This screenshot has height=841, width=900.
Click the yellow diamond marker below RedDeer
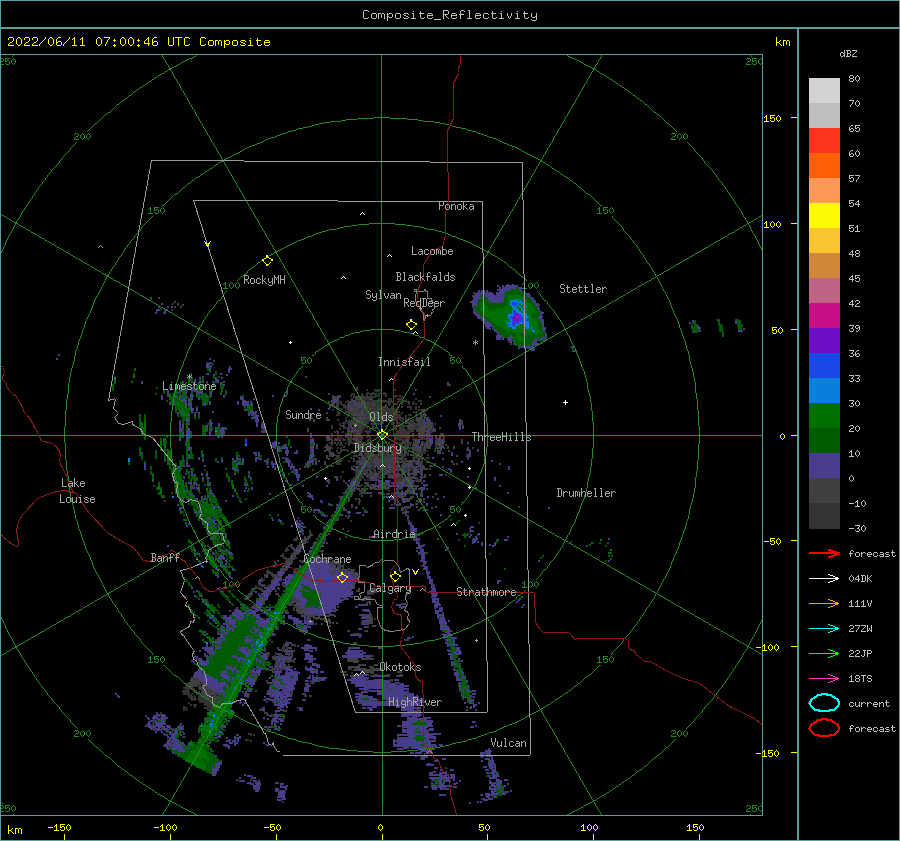tap(411, 325)
